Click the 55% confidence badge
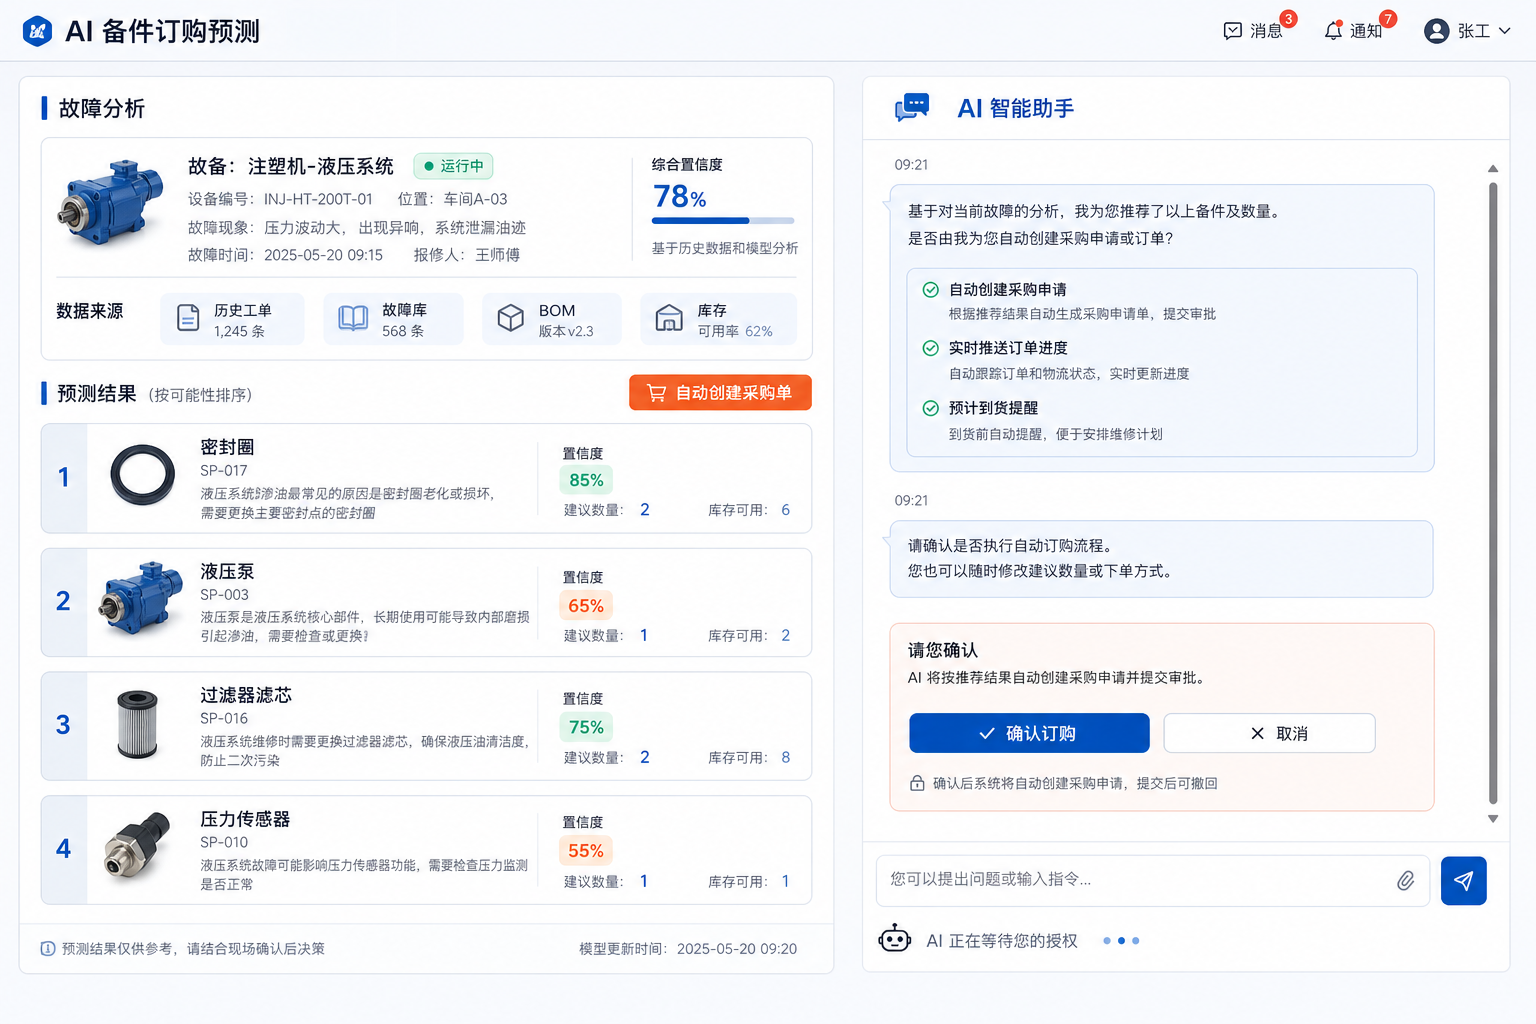 586,851
